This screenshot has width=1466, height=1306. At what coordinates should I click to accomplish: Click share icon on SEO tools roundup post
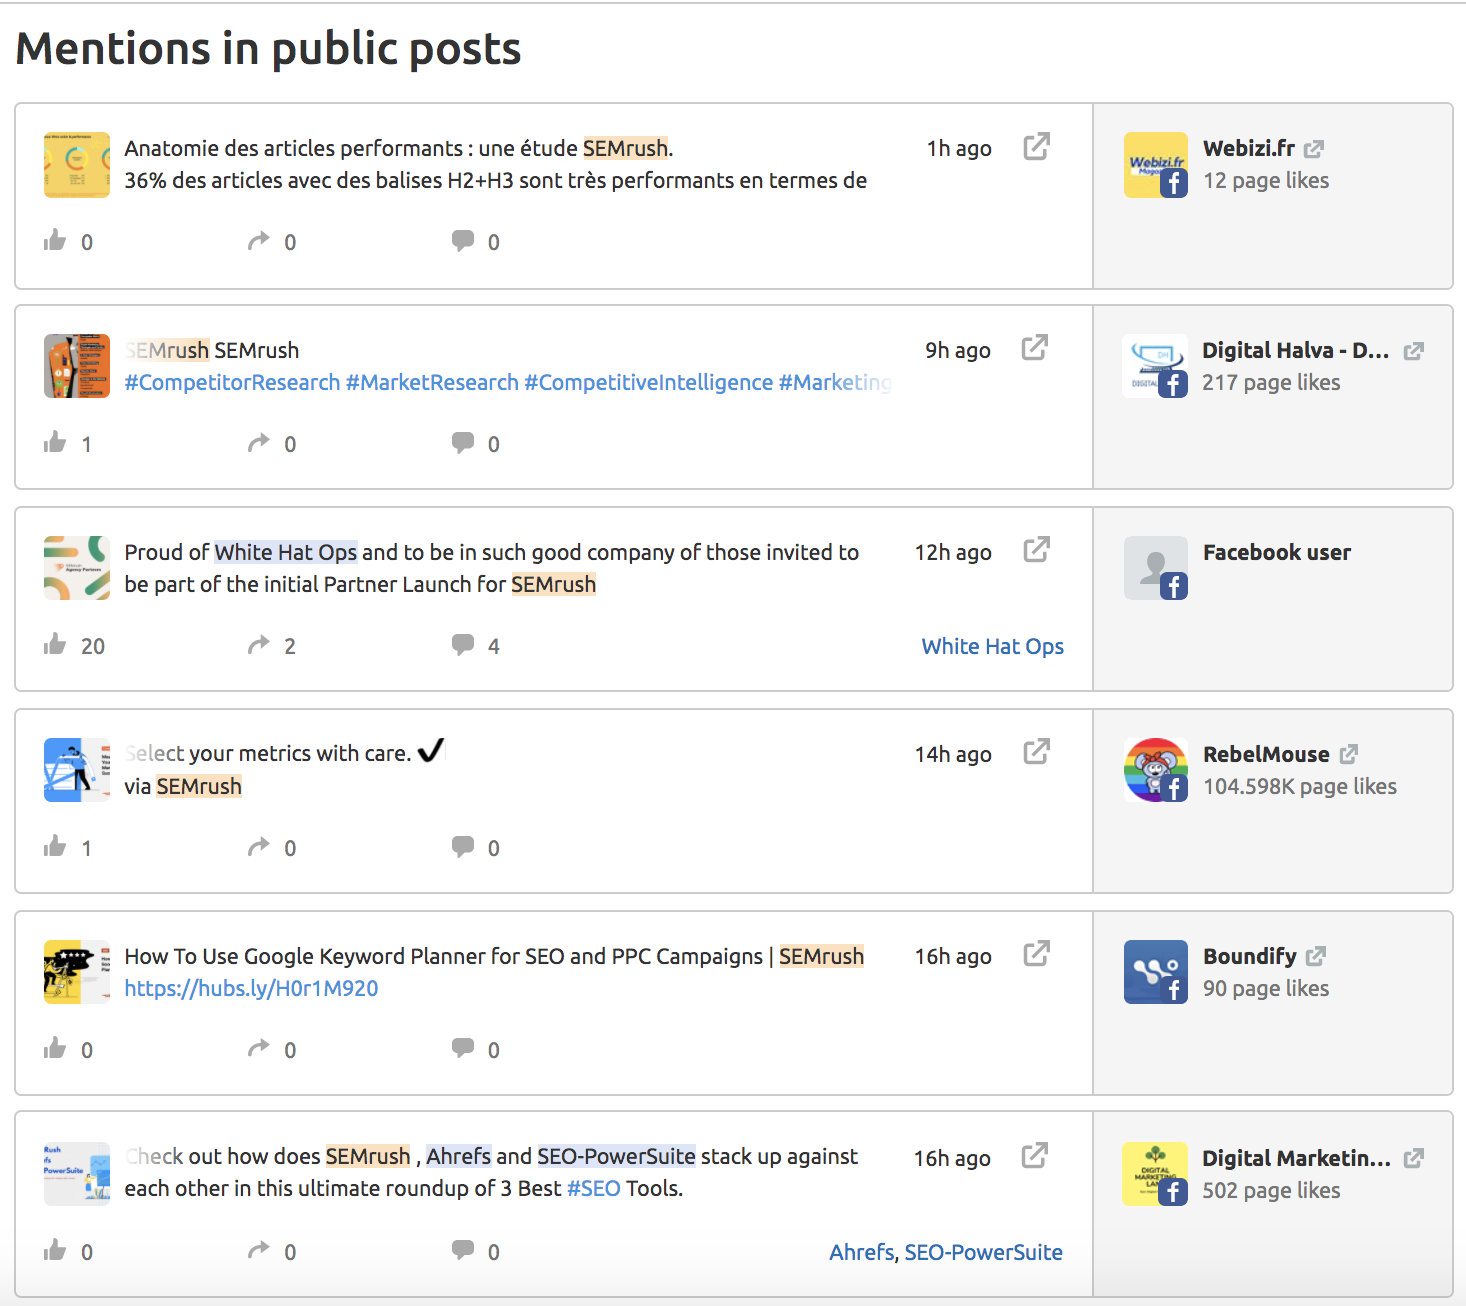(259, 1250)
